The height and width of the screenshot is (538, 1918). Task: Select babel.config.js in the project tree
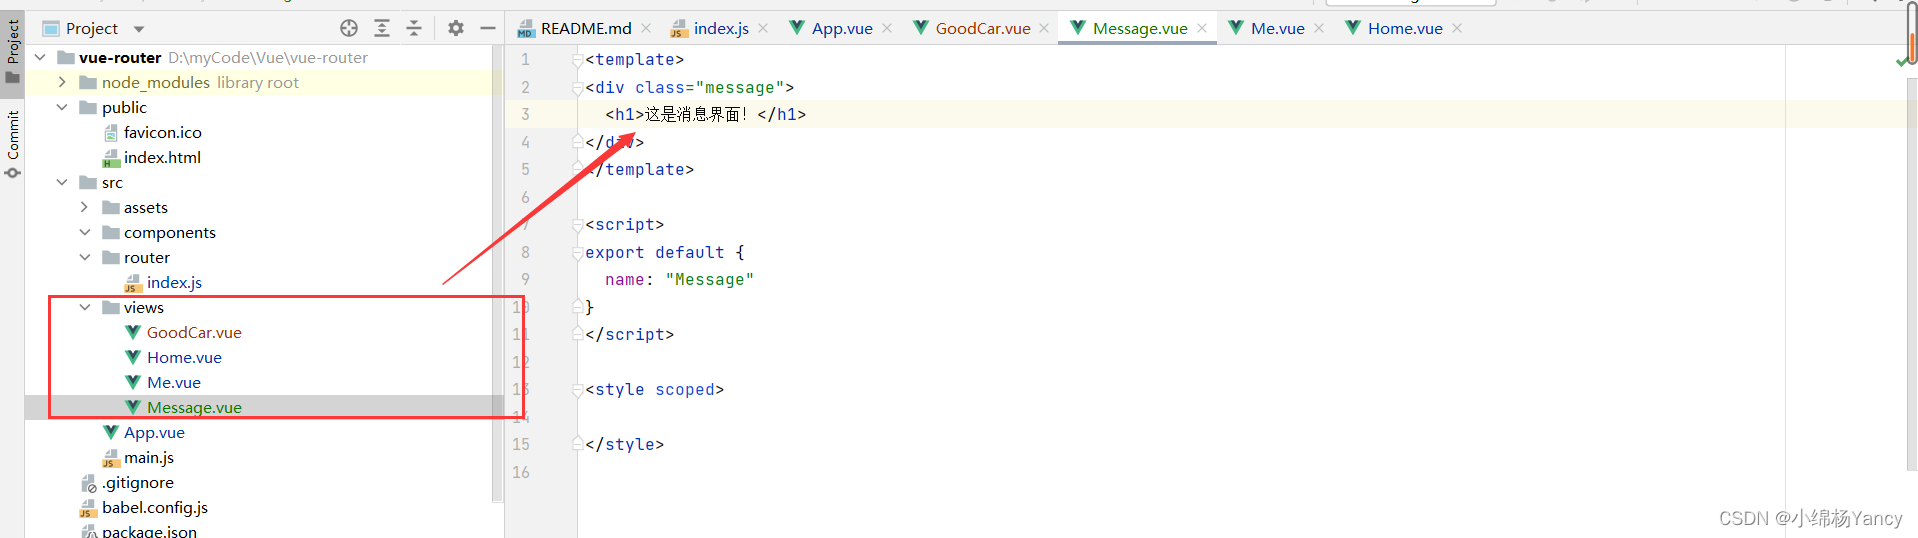coord(154,507)
